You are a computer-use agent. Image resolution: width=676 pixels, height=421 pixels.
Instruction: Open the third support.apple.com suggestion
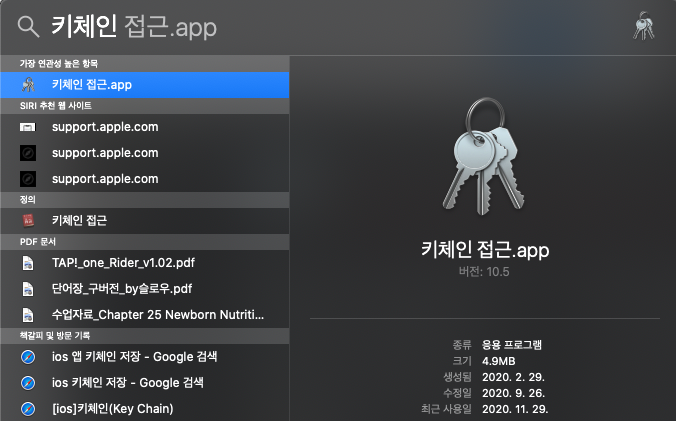[x=145, y=179]
